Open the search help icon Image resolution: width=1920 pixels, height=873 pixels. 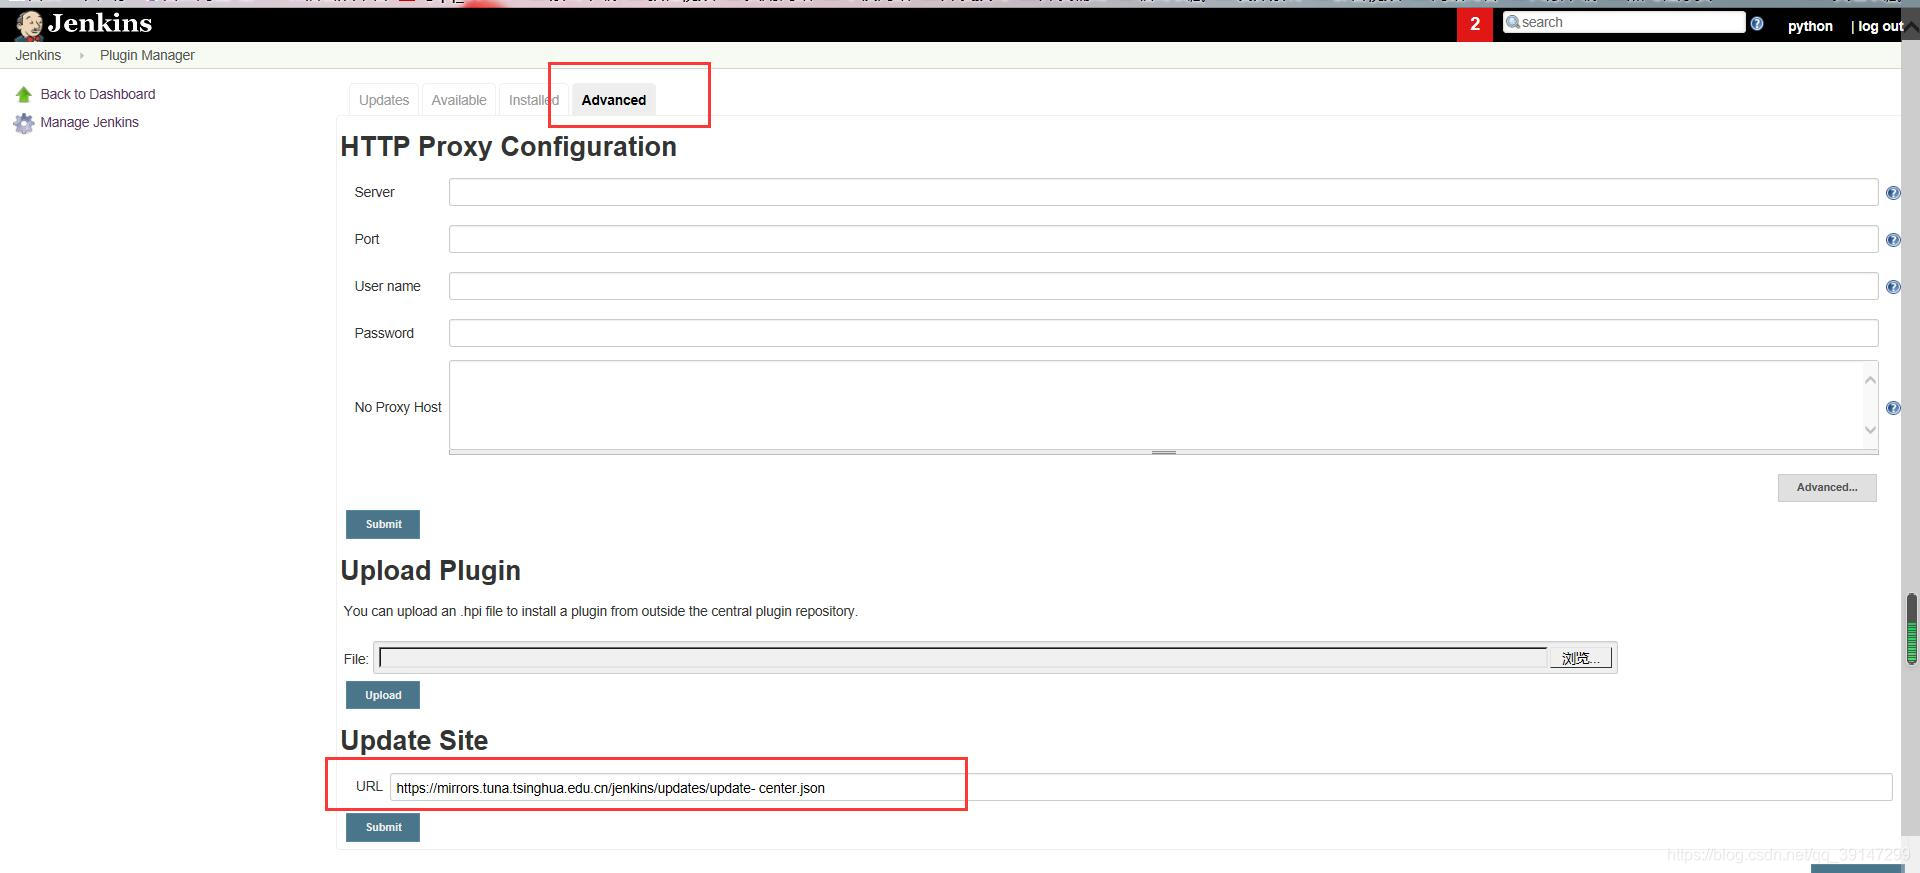[x=1757, y=23]
